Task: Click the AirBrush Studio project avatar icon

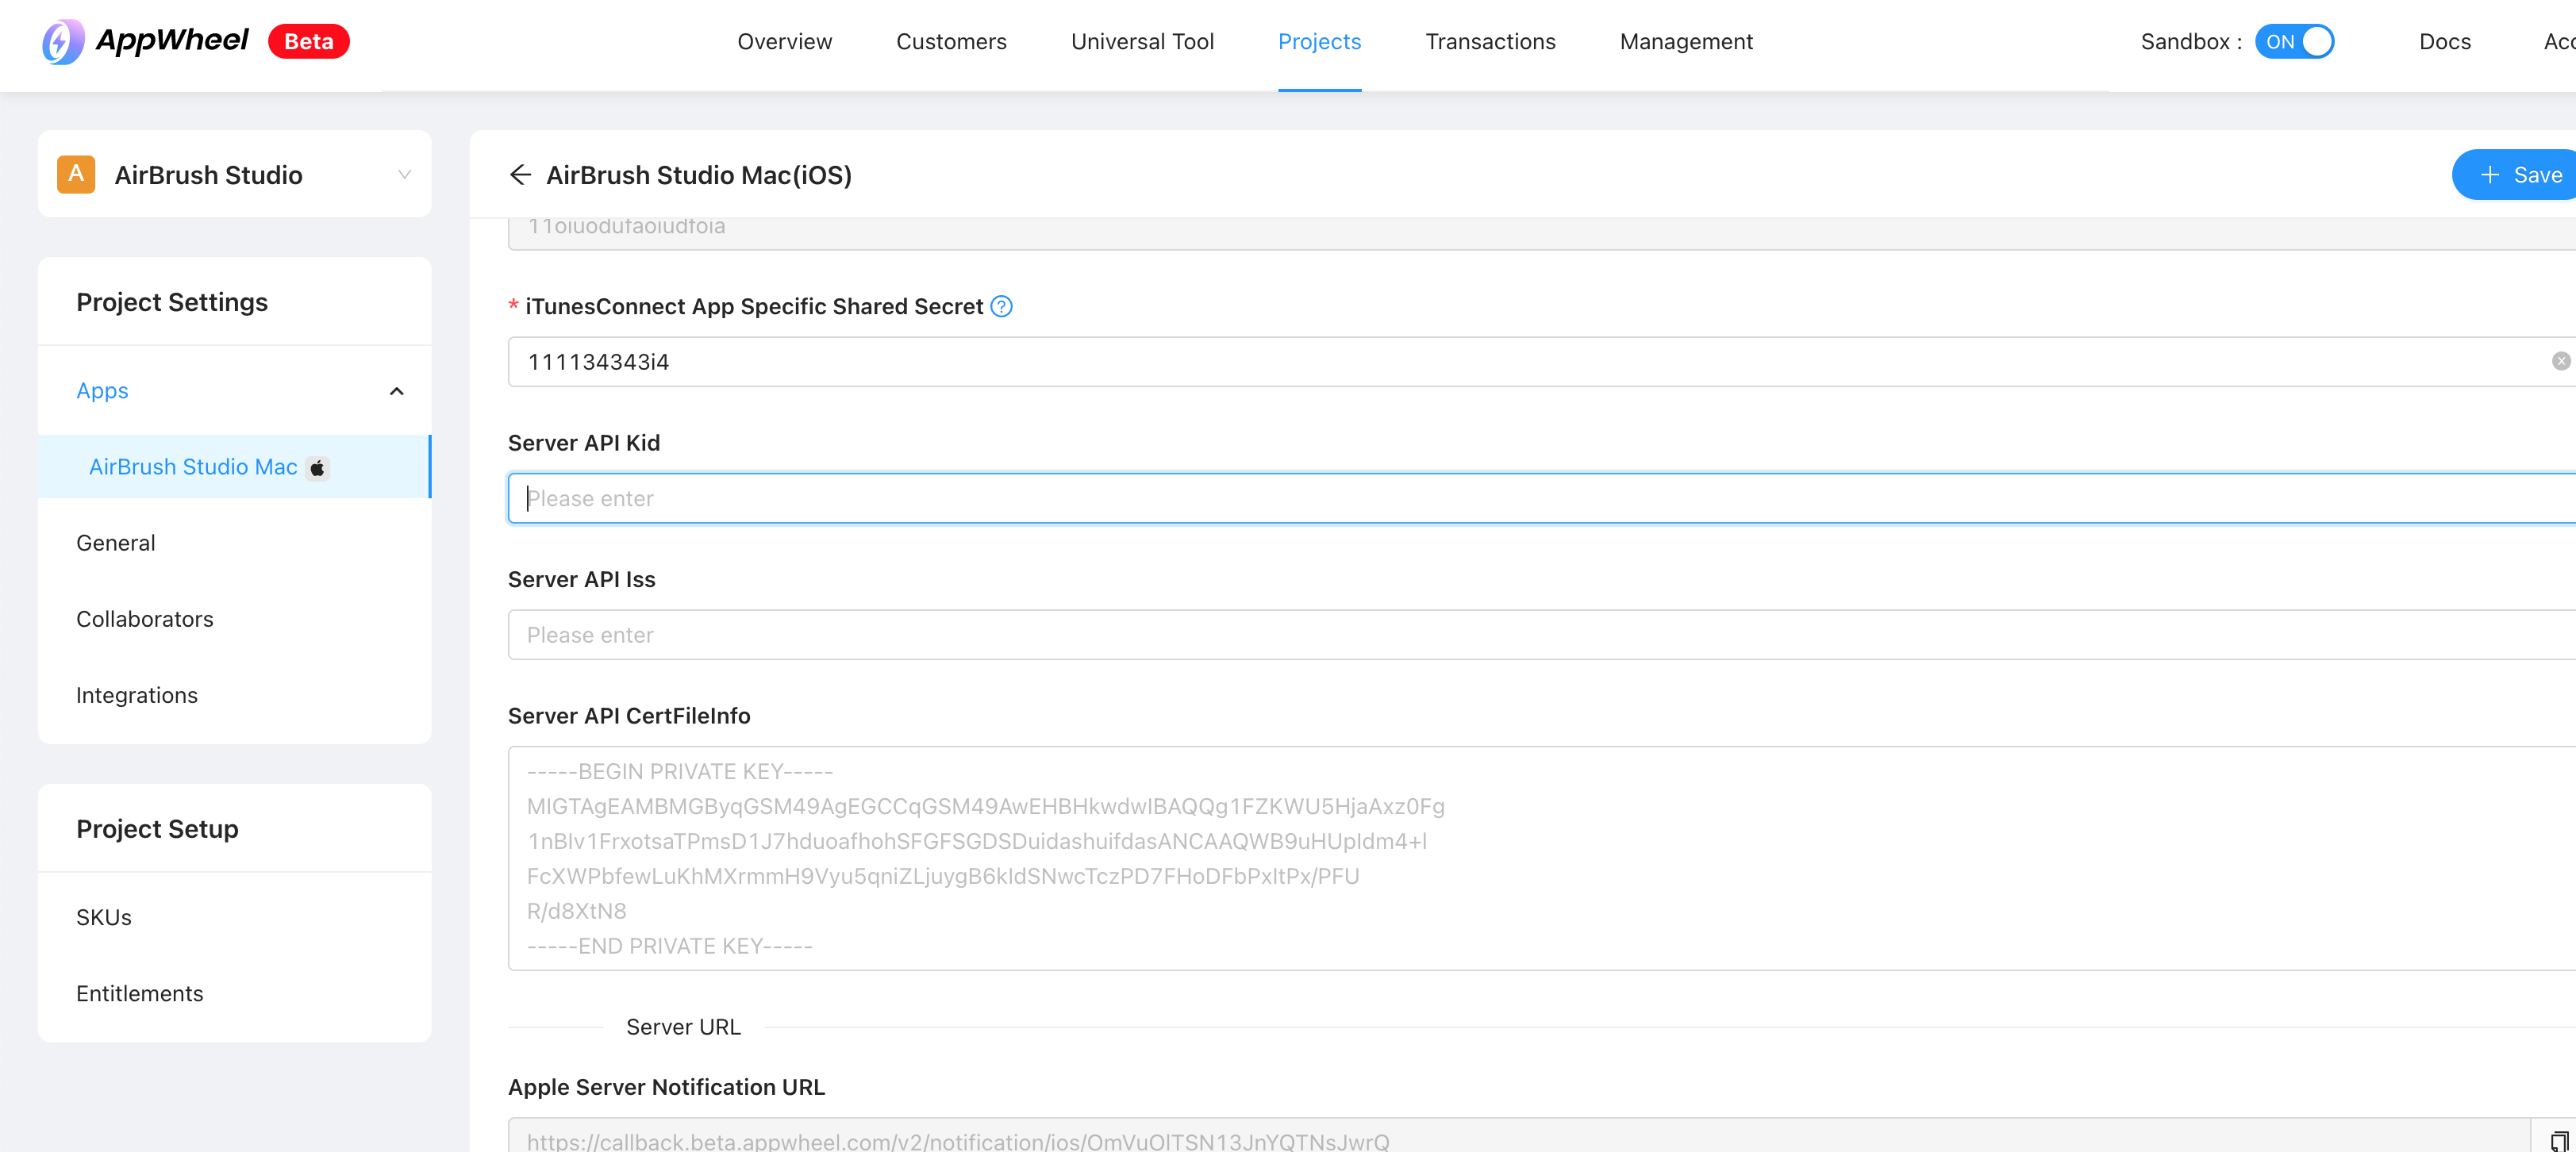Action: 77,173
